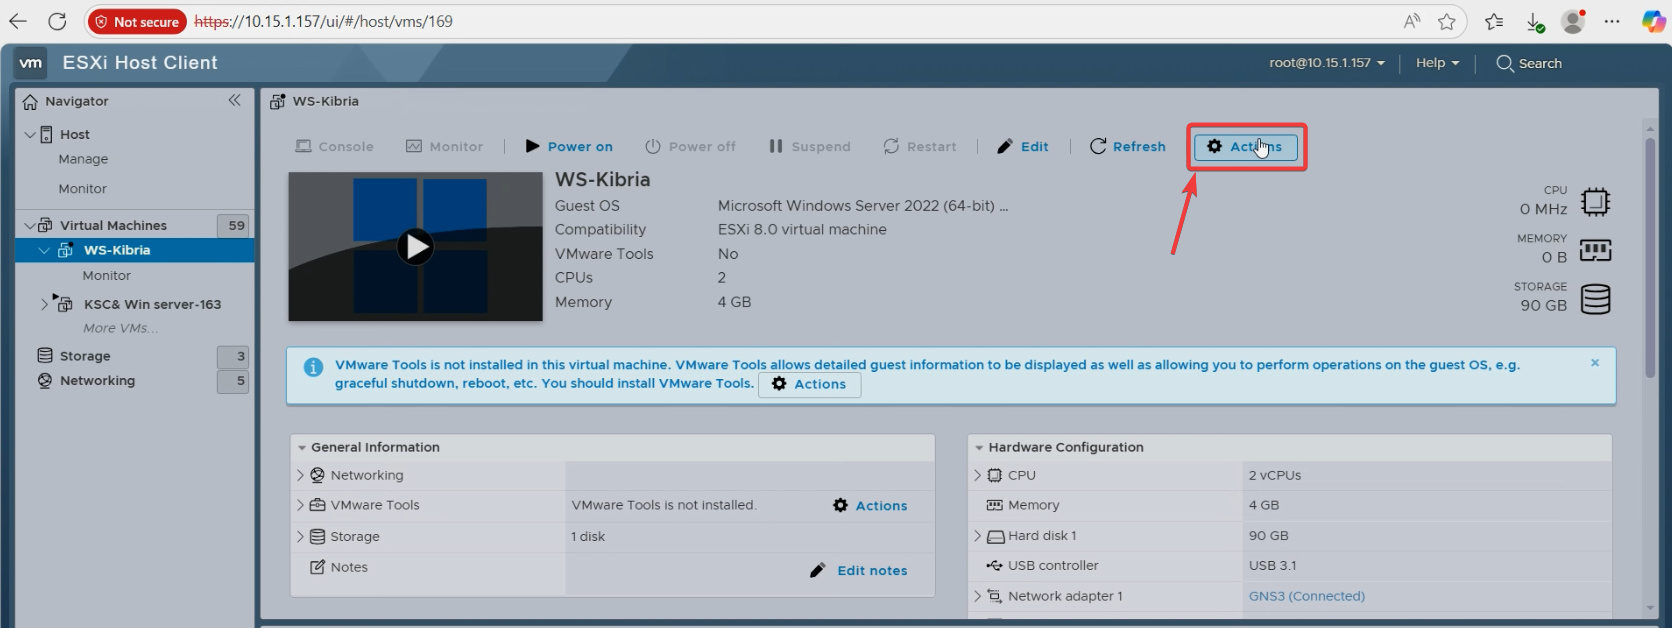Select WS-Kibria in the Navigator tree
Screen dimensions: 1672x628
pos(116,250)
